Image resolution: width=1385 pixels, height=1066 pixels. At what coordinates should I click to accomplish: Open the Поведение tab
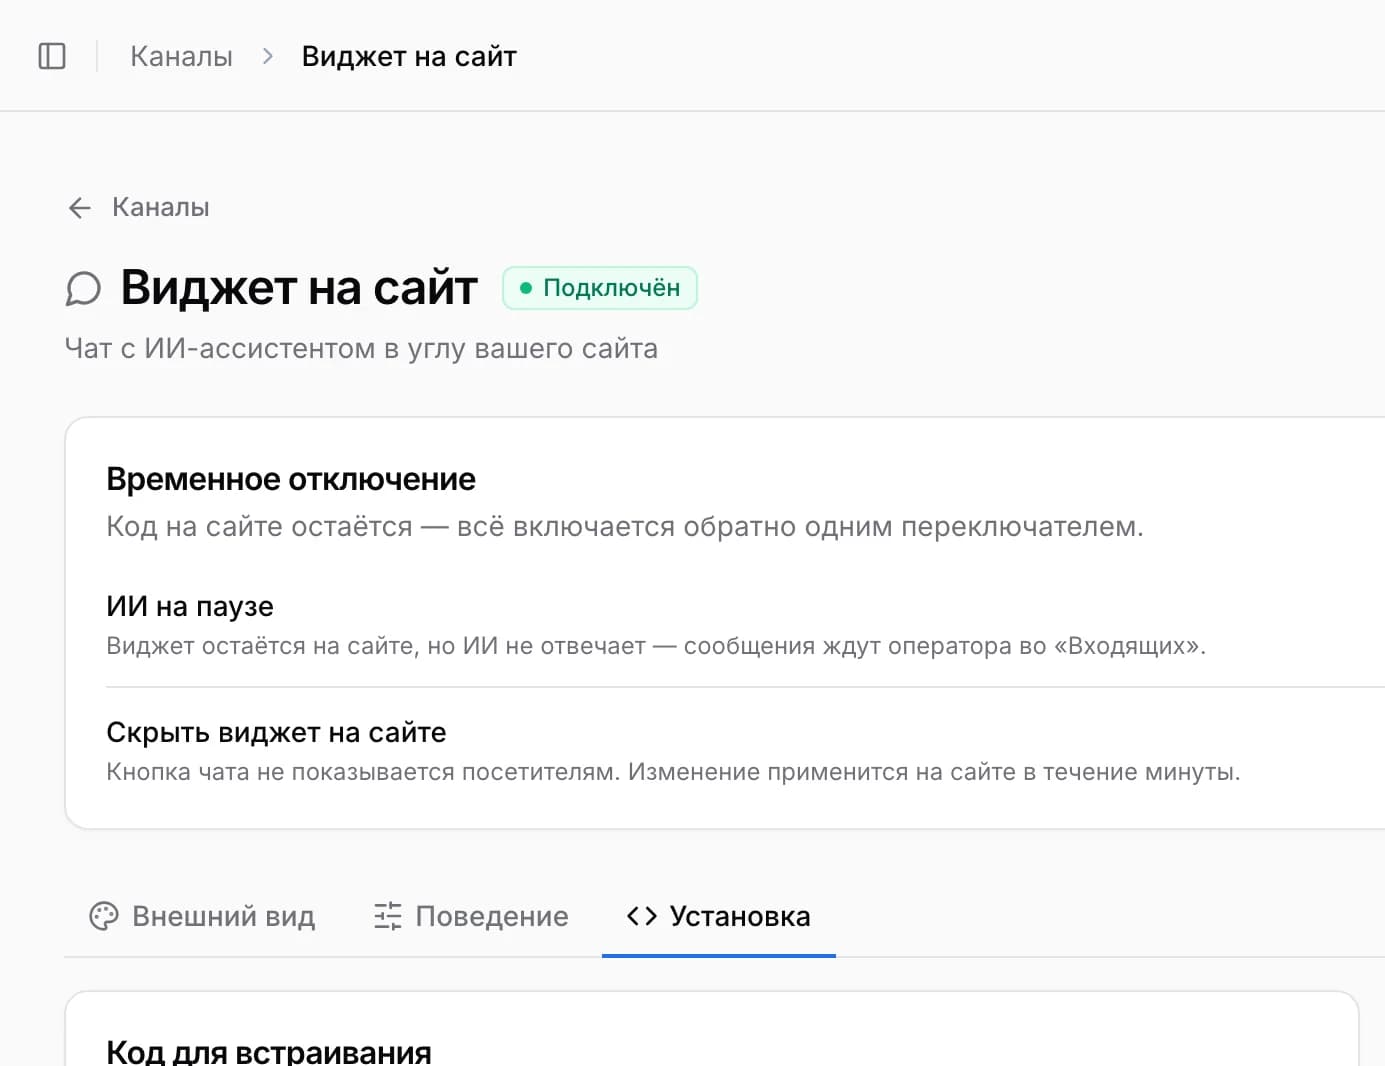point(471,916)
